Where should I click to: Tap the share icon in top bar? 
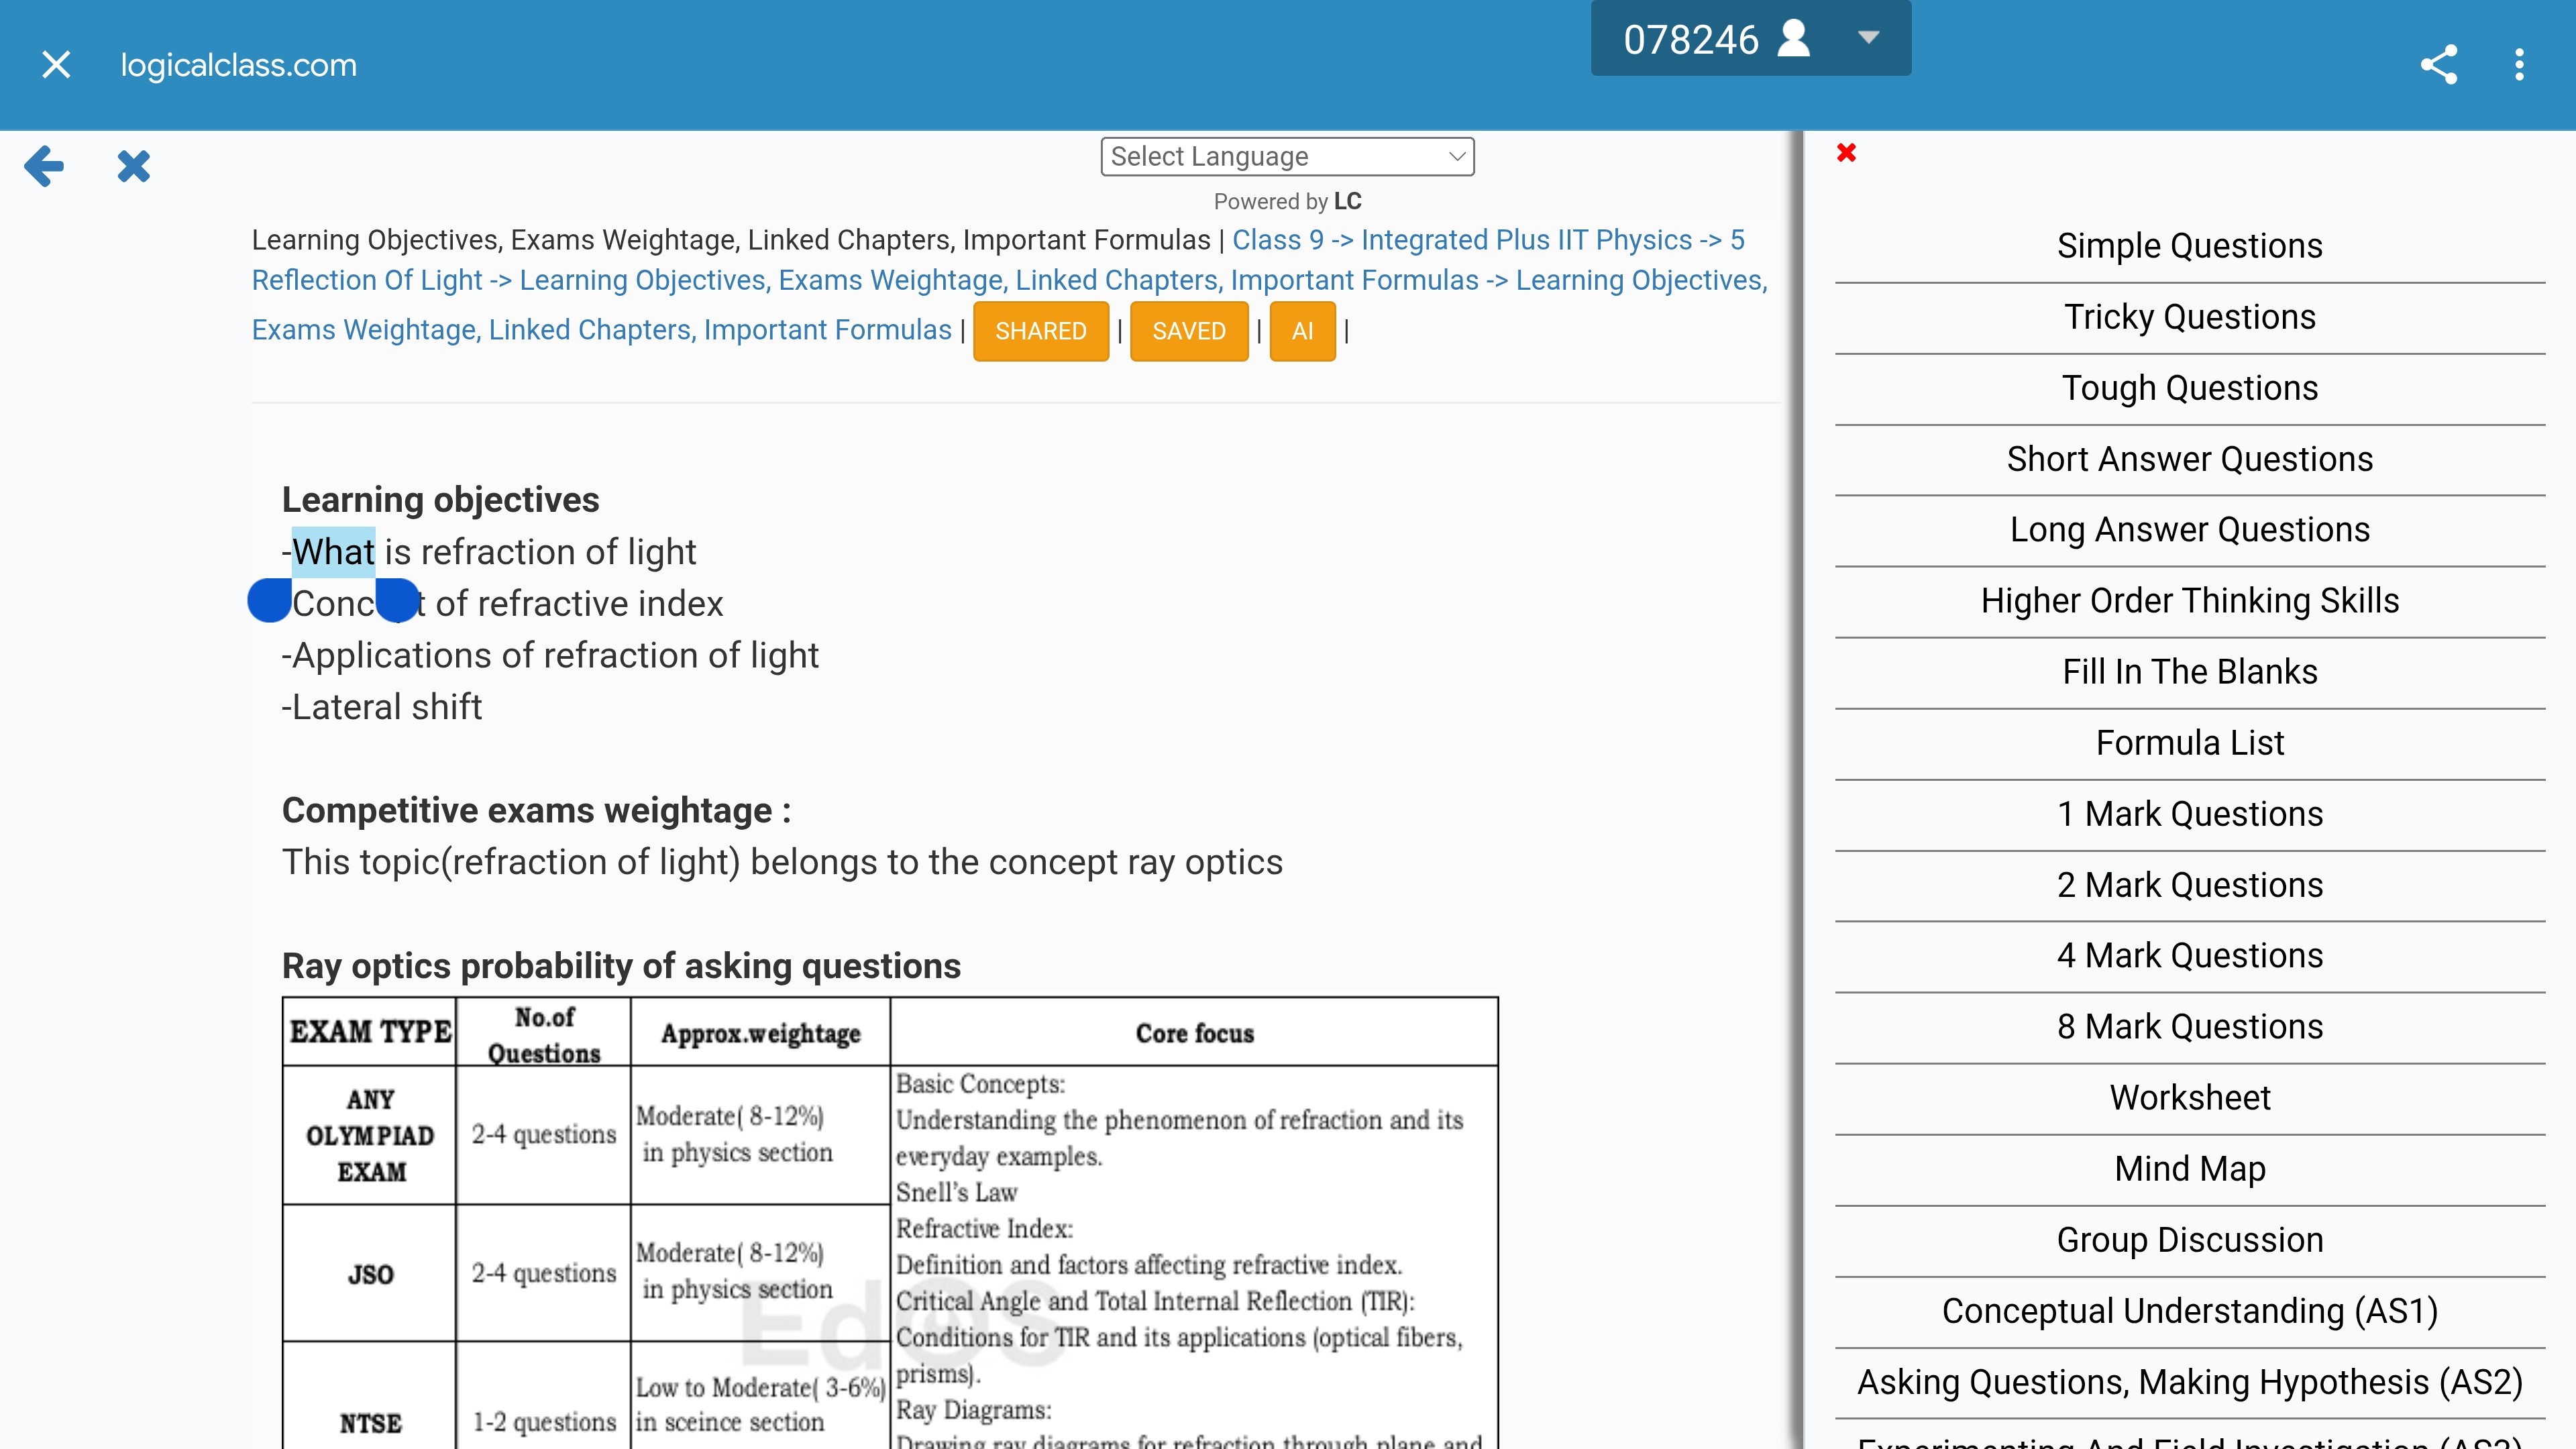[x=2438, y=65]
